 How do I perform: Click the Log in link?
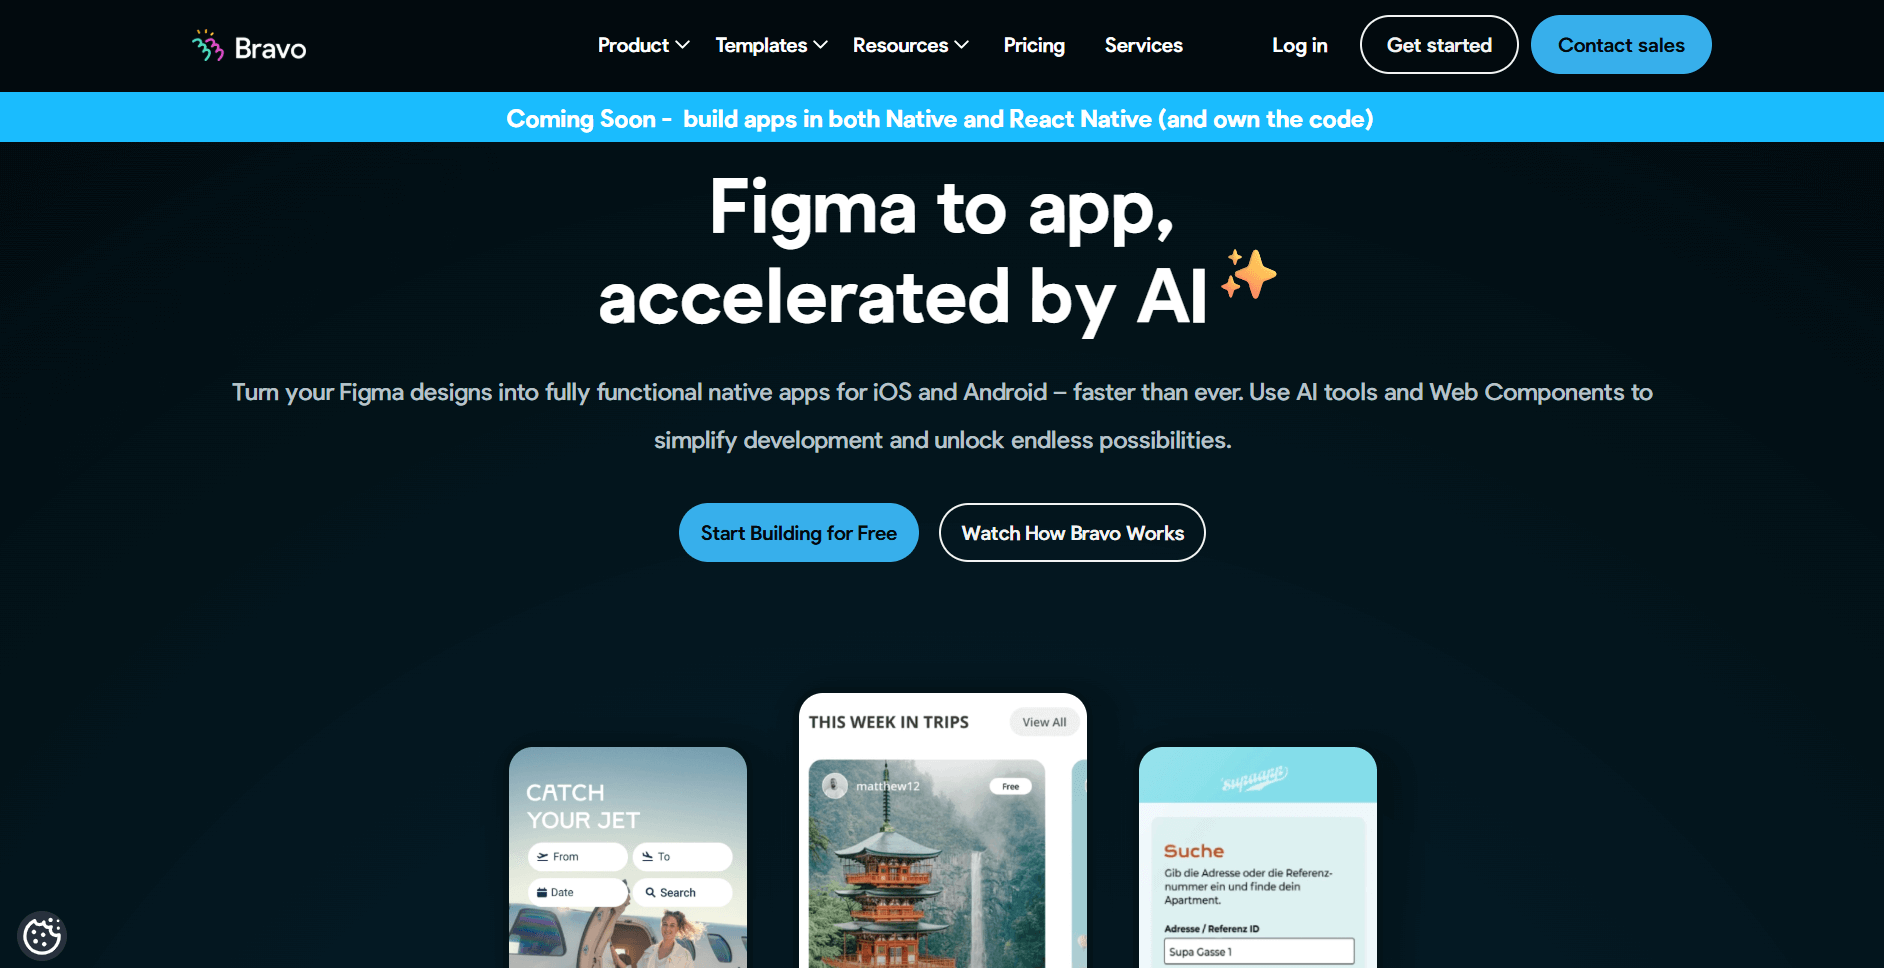[1299, 45]
